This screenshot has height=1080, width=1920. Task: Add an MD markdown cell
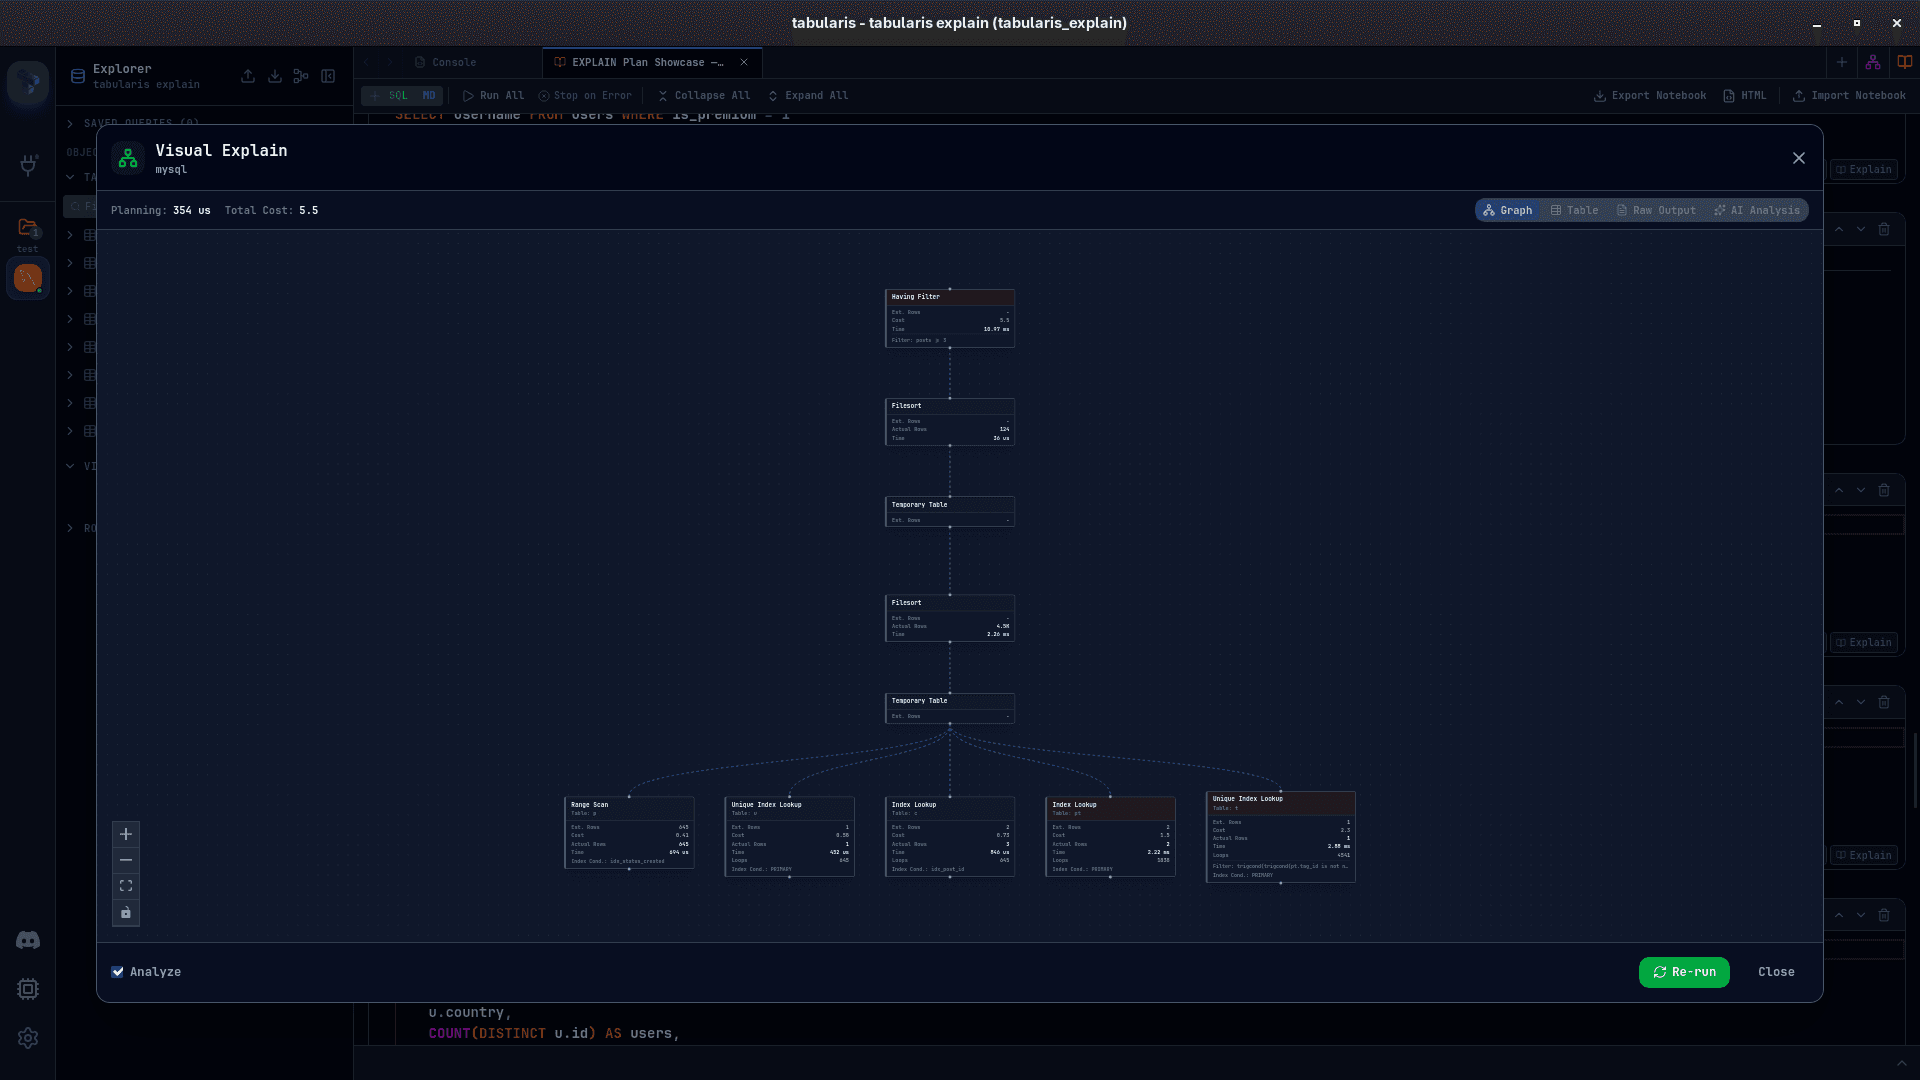click(x=429, y=96)
